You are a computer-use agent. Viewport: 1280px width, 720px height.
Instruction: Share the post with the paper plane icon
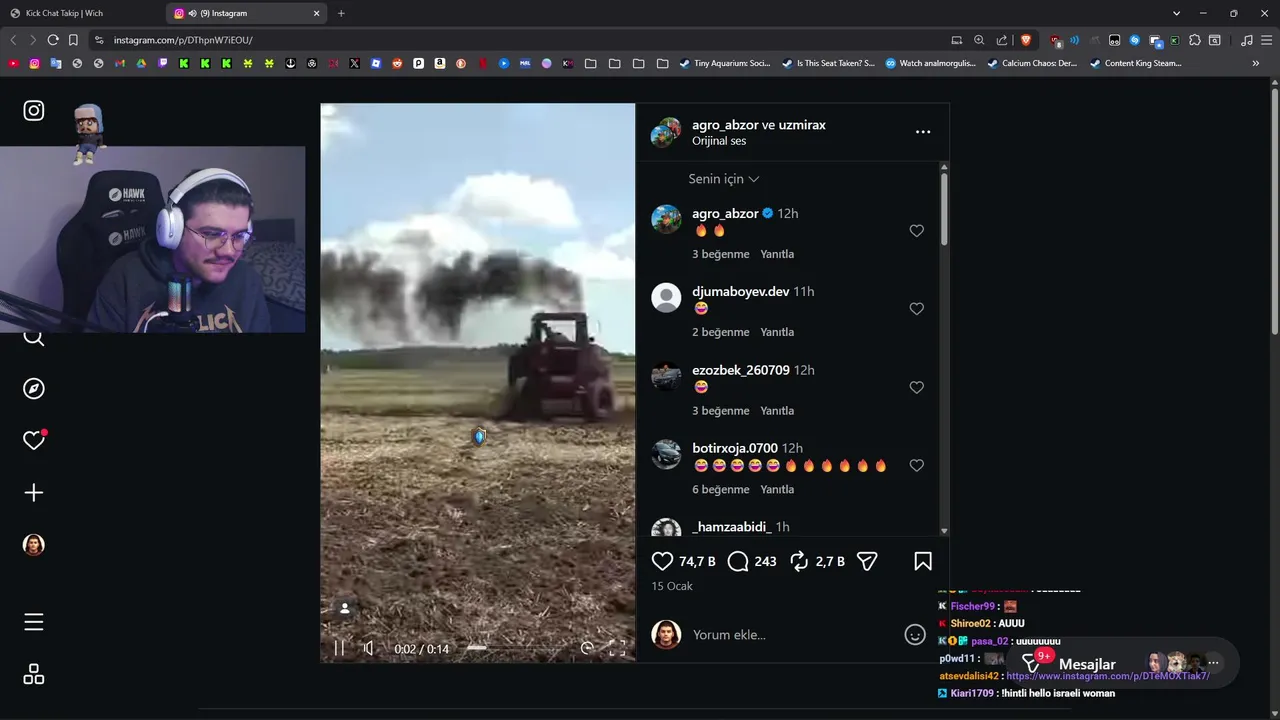[867, 562]
